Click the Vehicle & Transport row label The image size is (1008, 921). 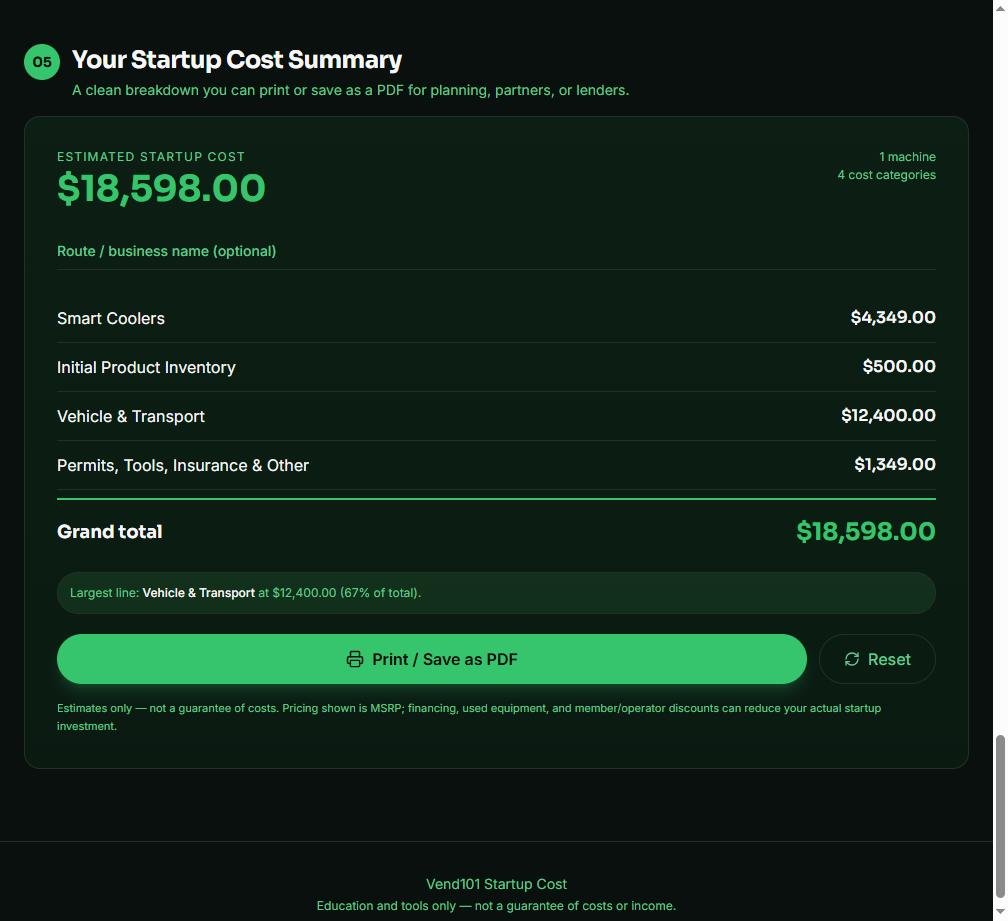pos(130,416)
